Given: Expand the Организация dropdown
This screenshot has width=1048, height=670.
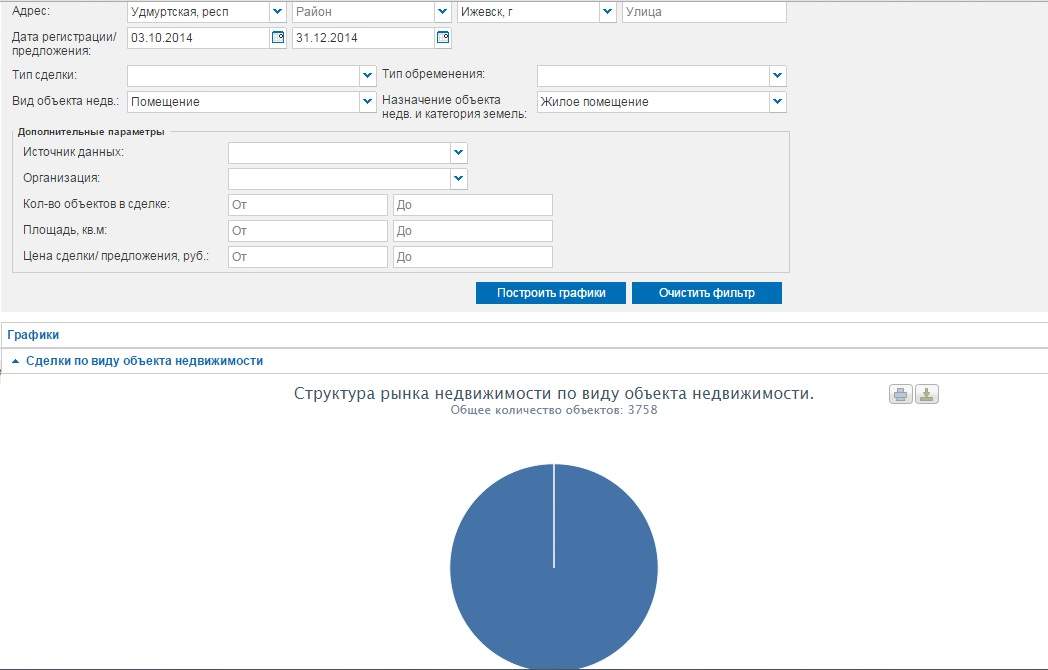Looking at the screenshot, I should [458, 179].
